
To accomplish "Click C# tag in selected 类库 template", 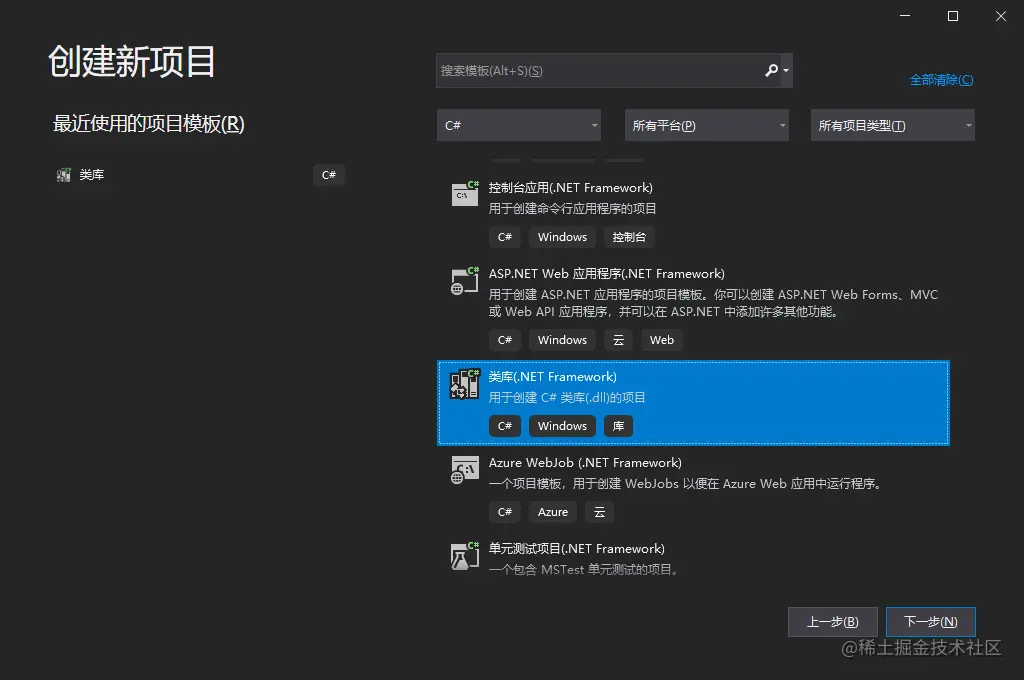I will pyautogui.click(x=505, y=426).
